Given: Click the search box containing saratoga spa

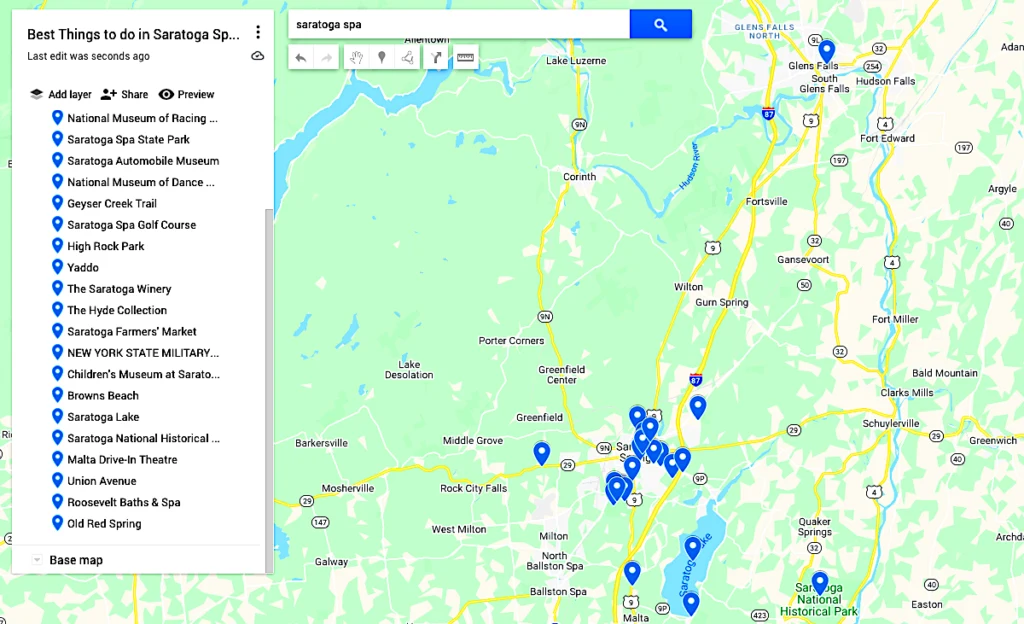Looking at the screenshot, I should (458, 24).
